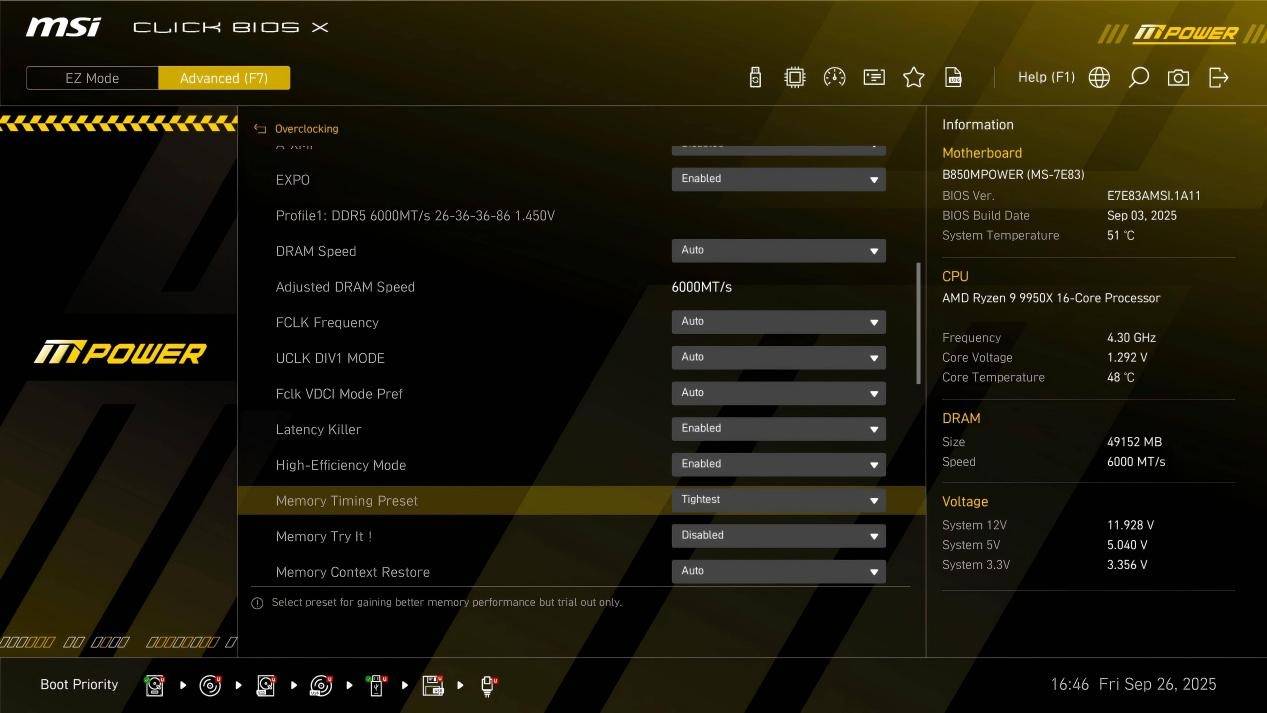Expand the Memory Timing Preset dropdown
This screenshot has width=1267, height=713.
(778, 500)
